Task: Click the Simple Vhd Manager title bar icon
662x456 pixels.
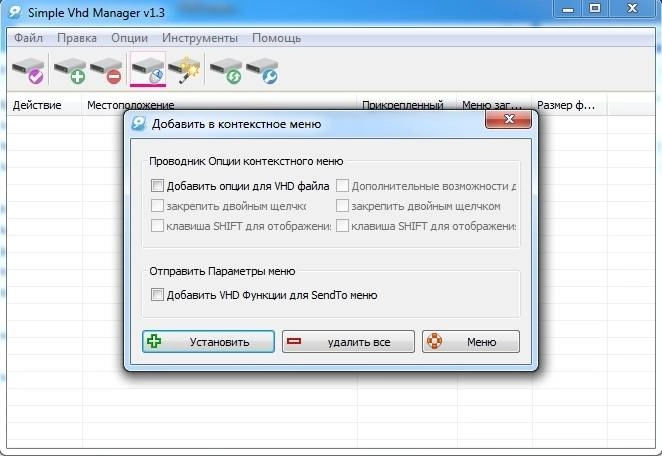Action: 15,12
